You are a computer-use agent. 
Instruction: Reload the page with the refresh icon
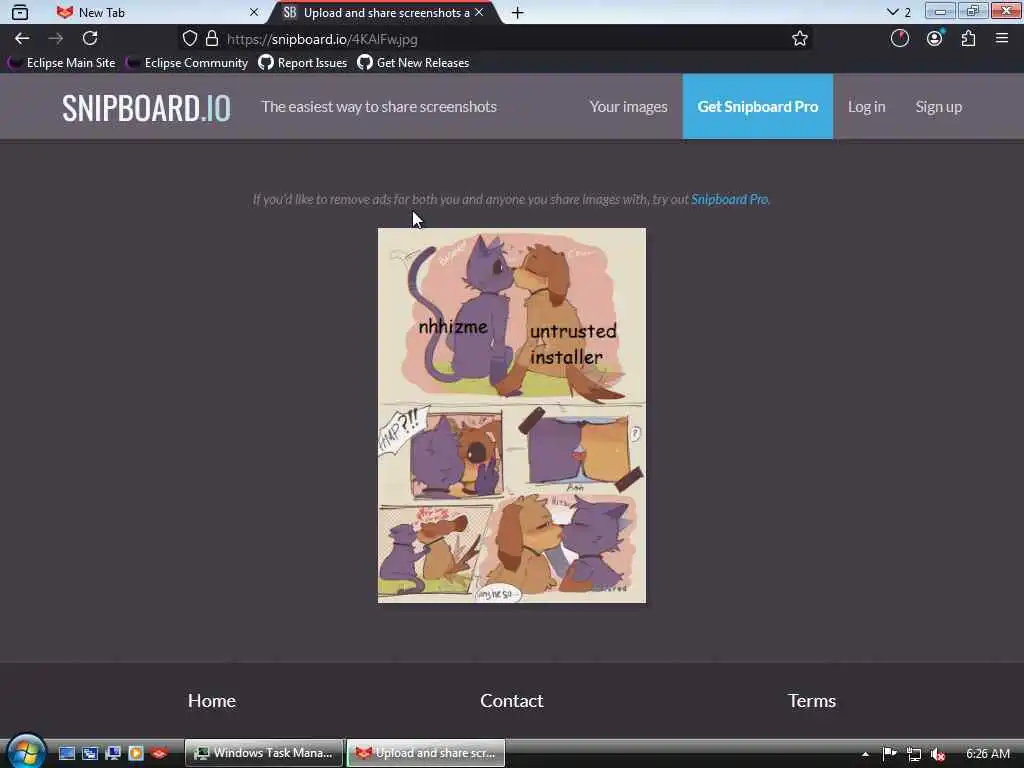[90, 39]
